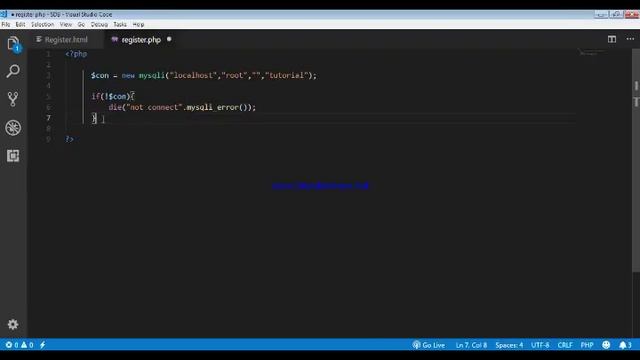Click Ln 7, Col 8 cursor position
640x360 pixels.
pyautogui.click(x=471, y=345)
